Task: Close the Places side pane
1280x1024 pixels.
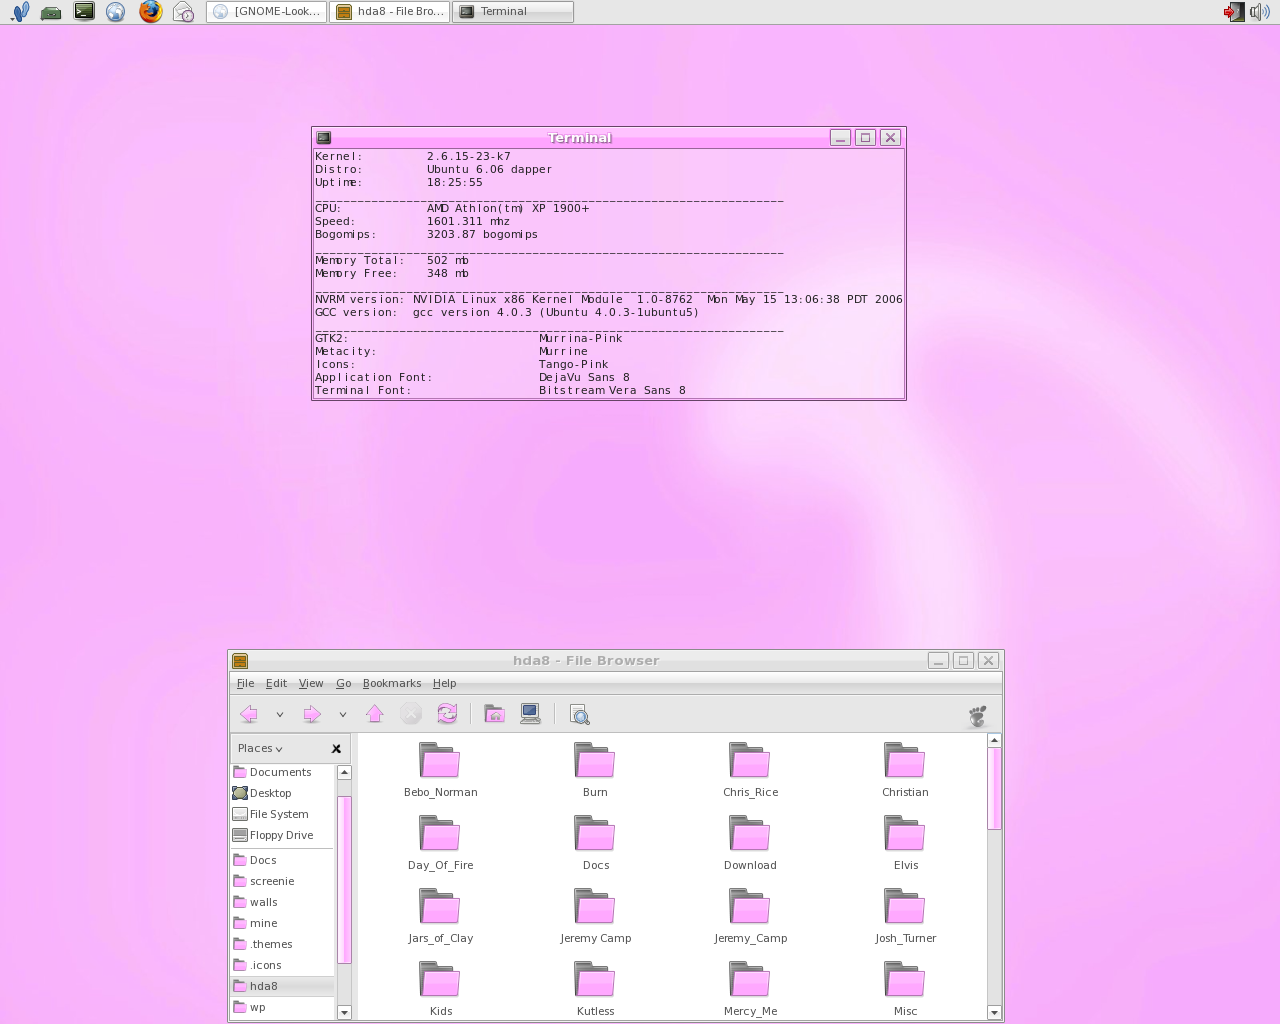Action: (336, 748)
